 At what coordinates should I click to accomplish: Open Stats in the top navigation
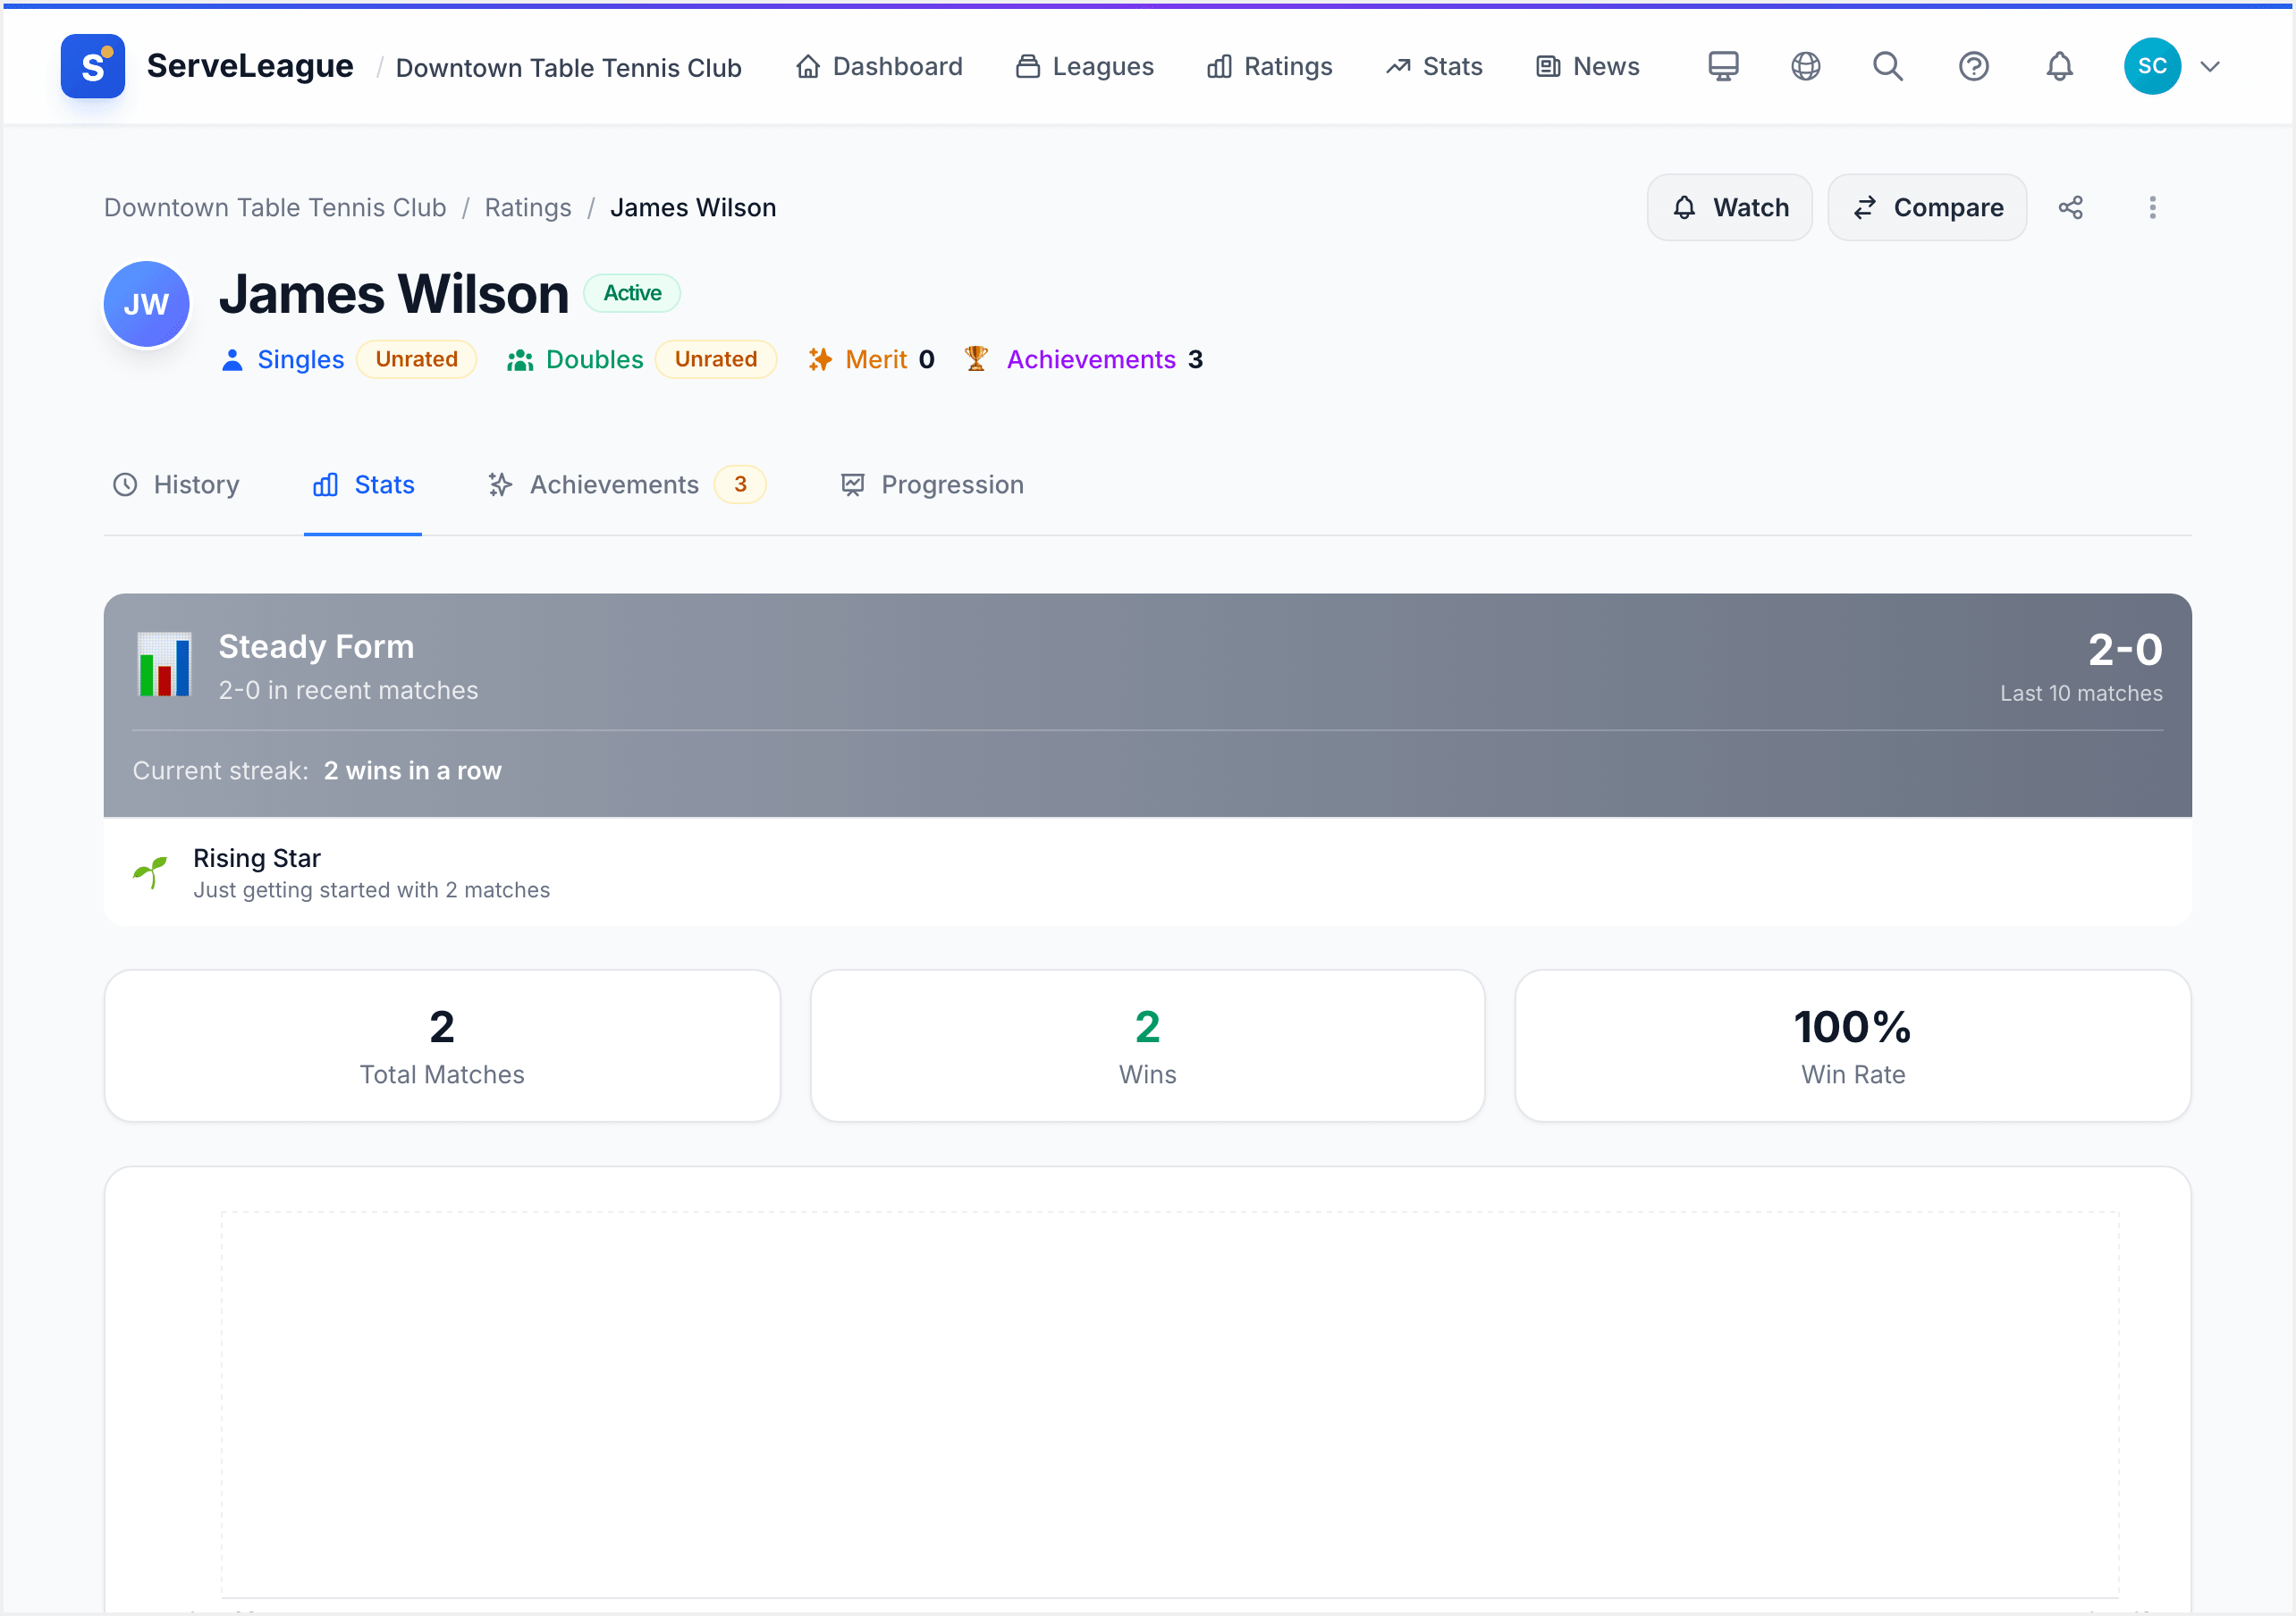pos(1434,66)
